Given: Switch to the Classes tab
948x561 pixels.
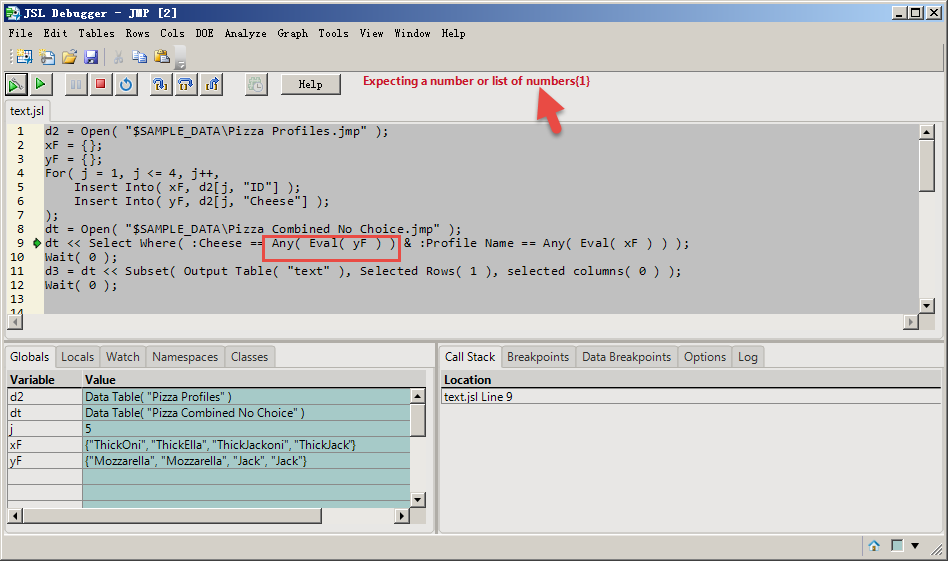Looking at the screenshot, I should click(249, 357).
